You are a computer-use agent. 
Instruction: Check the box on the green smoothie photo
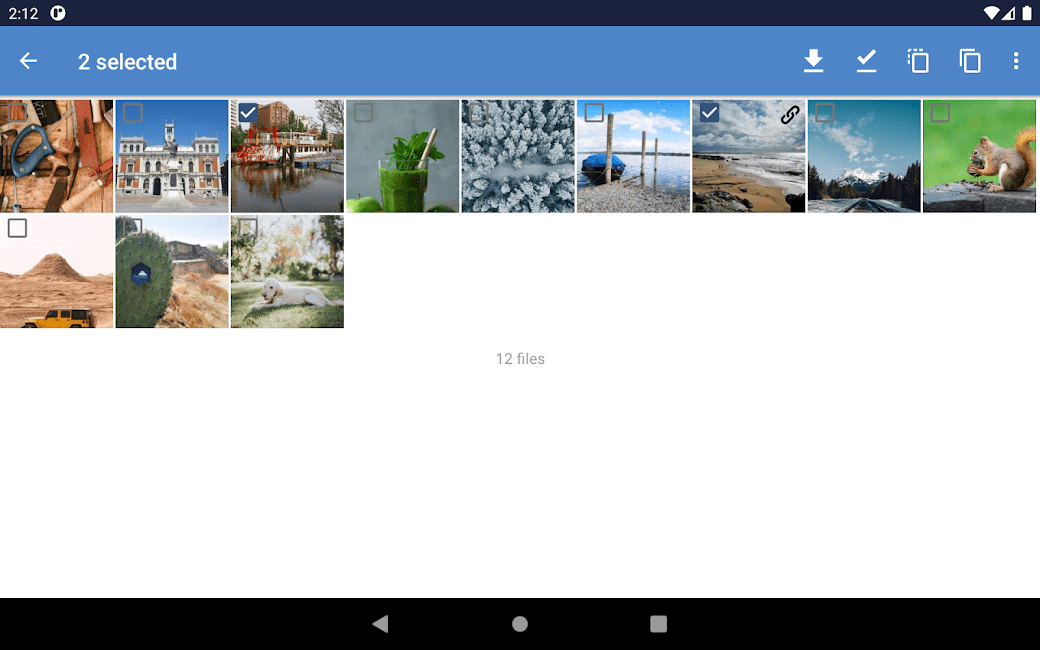363,113
